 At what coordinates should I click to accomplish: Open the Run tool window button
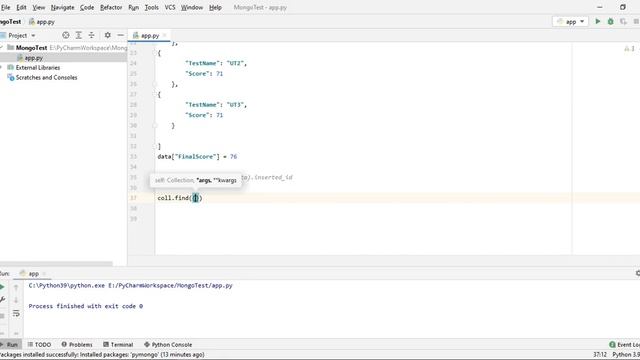(9, 344)
